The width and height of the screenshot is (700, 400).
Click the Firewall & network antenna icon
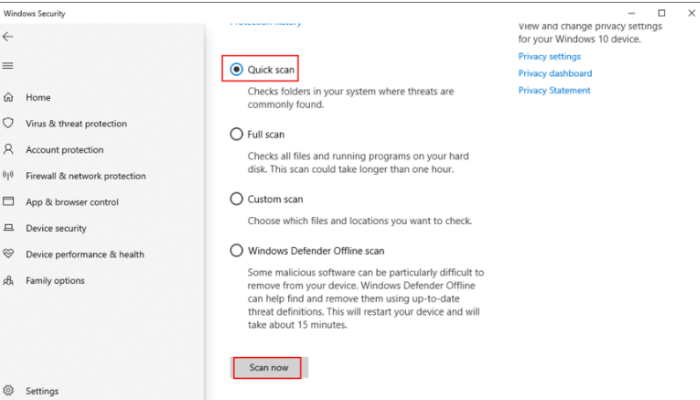(x=8, y=175)
